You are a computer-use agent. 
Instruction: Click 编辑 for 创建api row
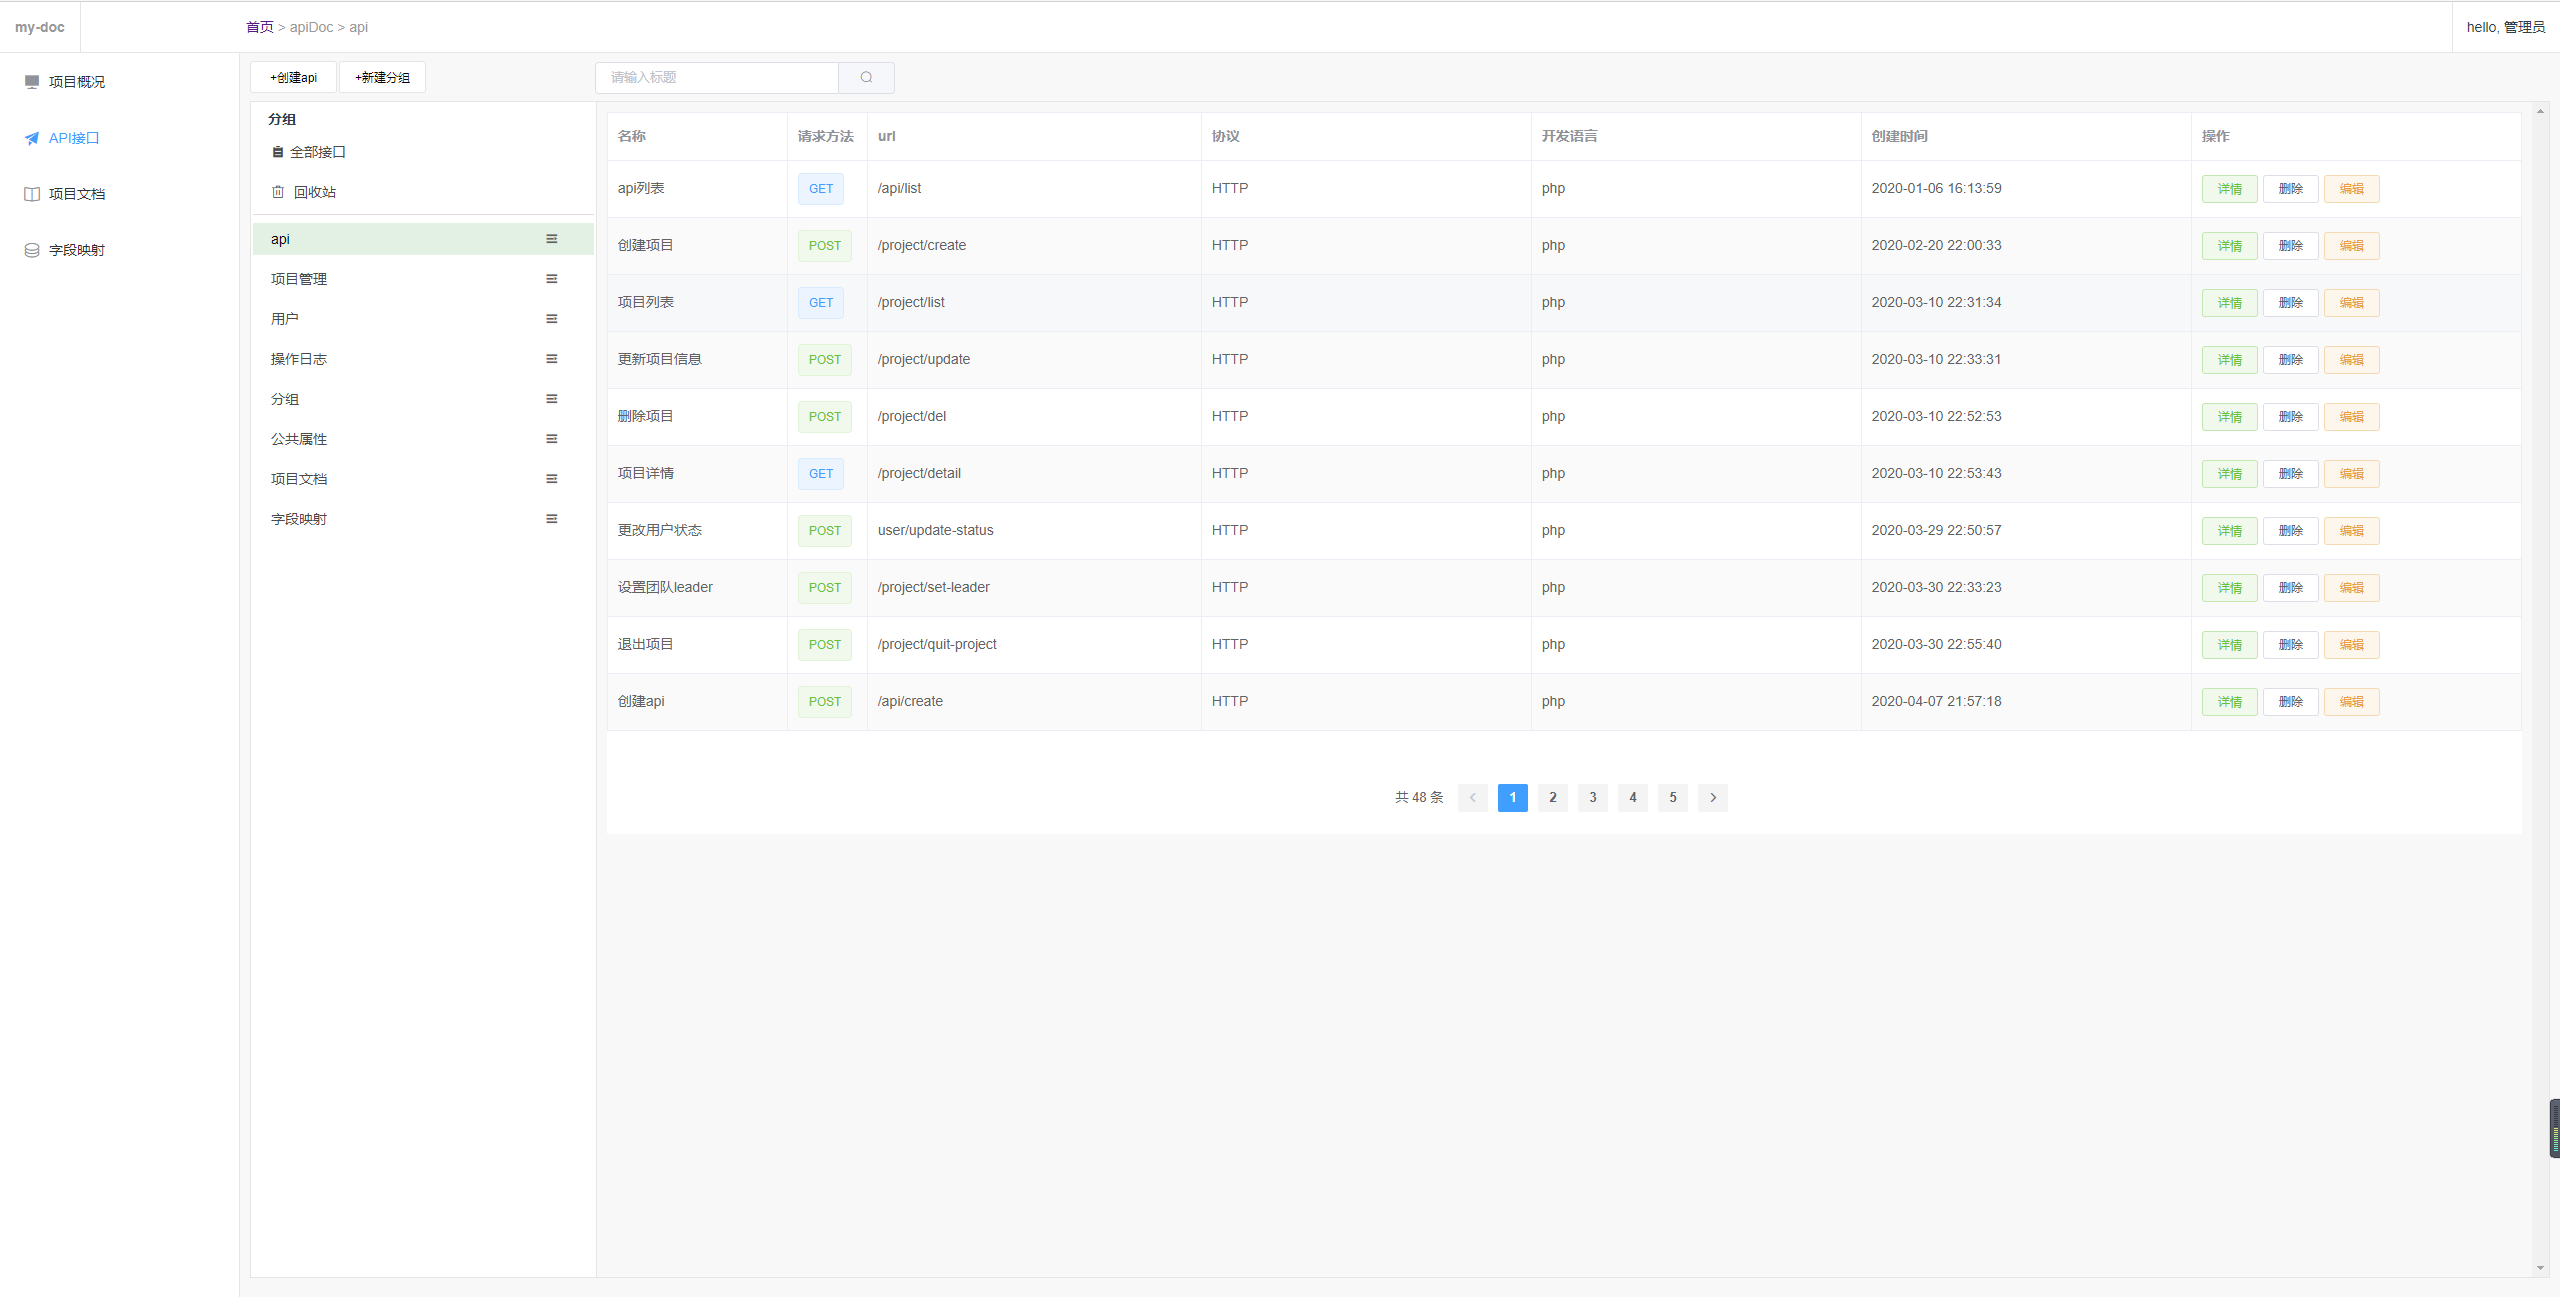click(x=2352, y=702)
